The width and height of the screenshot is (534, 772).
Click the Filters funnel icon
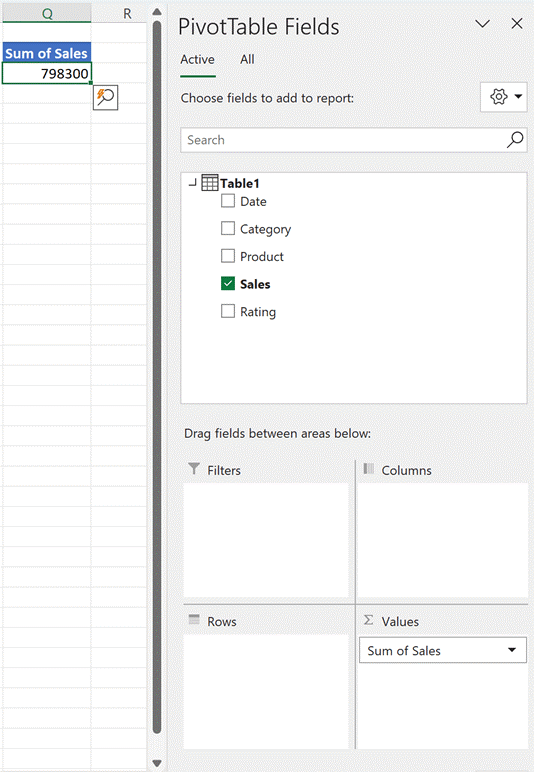tap(194, 469)
